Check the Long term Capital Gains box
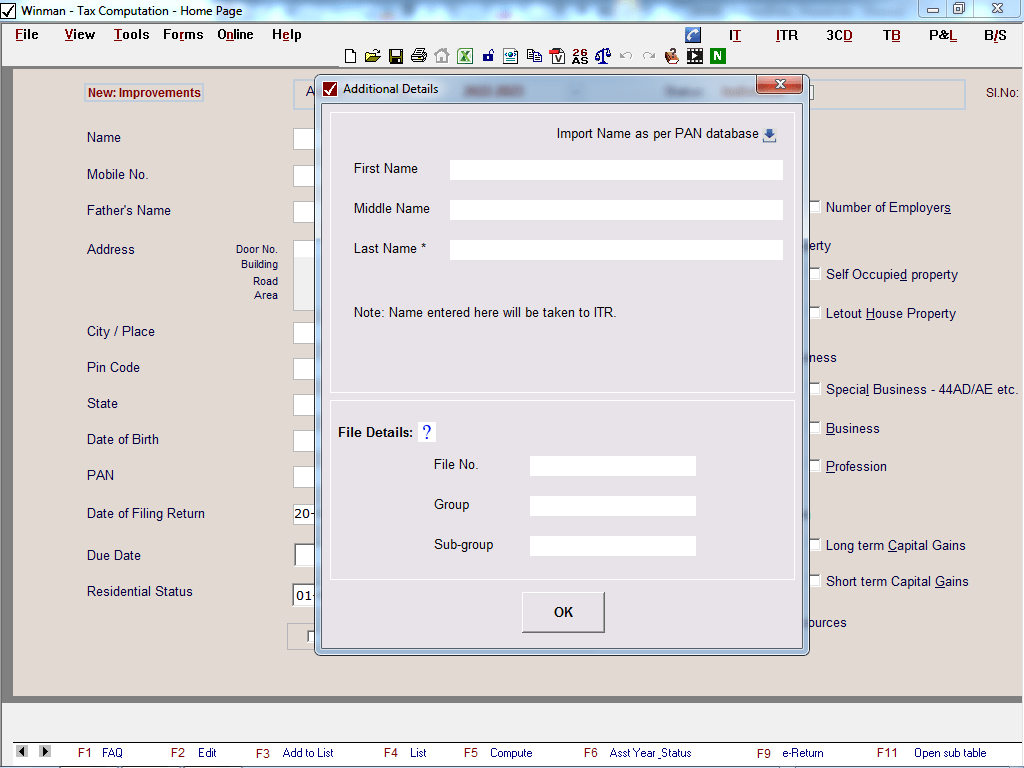1024x768 pixels. (815, 544)
